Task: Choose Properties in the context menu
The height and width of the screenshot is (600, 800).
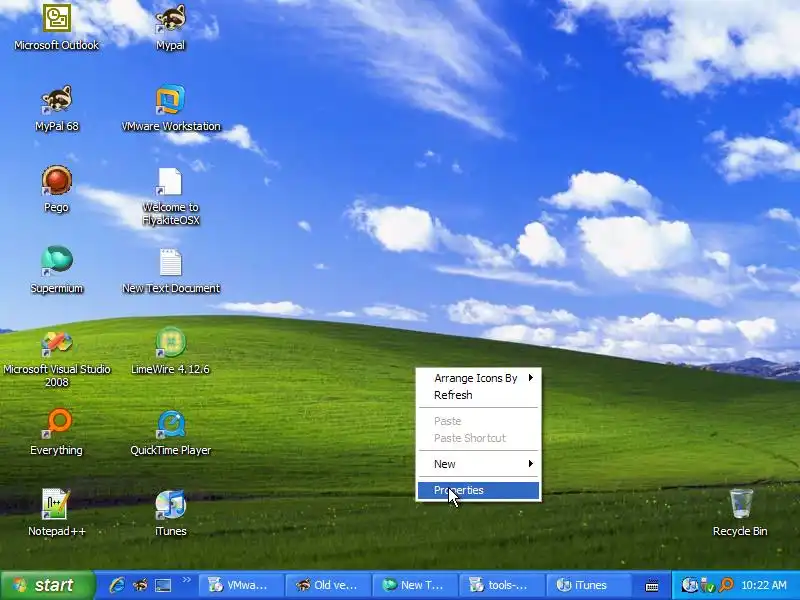Action: coord(479,490)
